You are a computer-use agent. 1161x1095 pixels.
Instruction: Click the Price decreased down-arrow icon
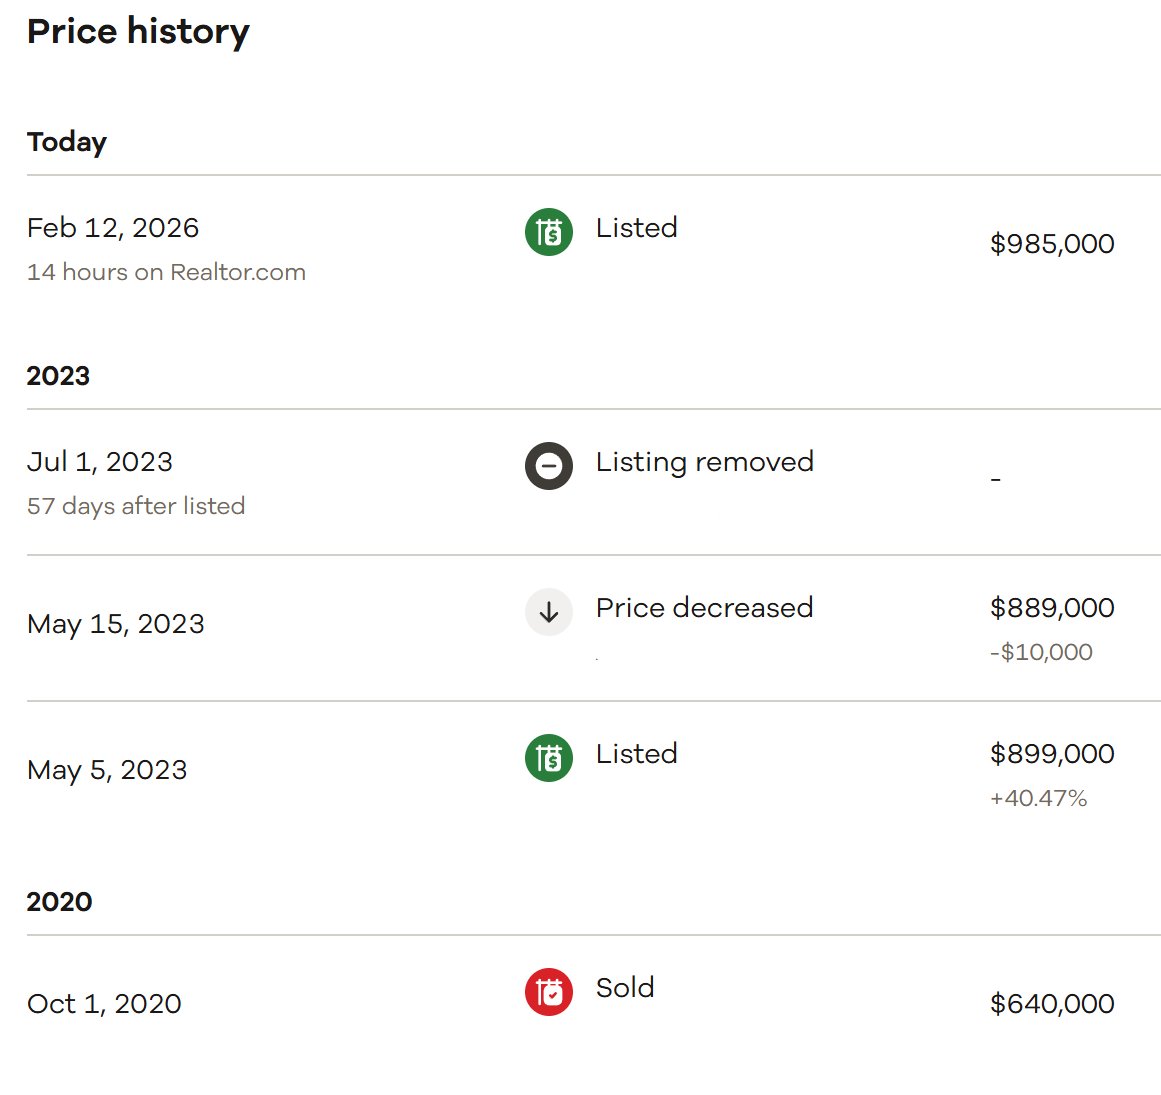click(548, 612)
